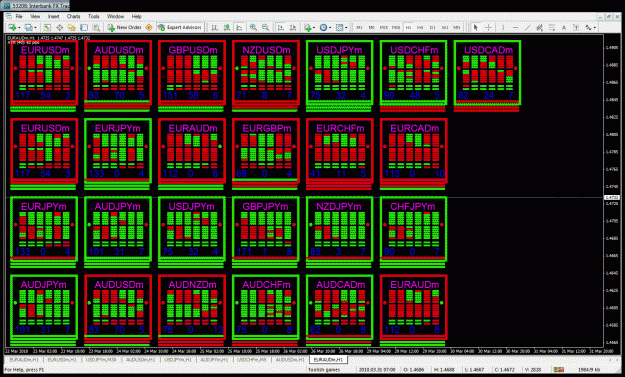The image size is (625, 377).
Task: Open the Strategy Tester
Action: point(96,27)
